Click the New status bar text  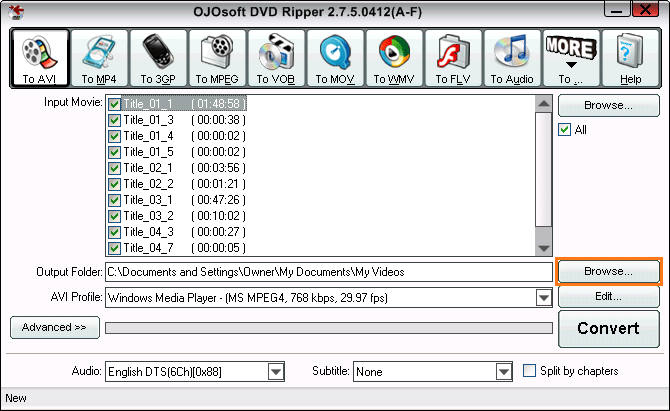tap(16, 398)
